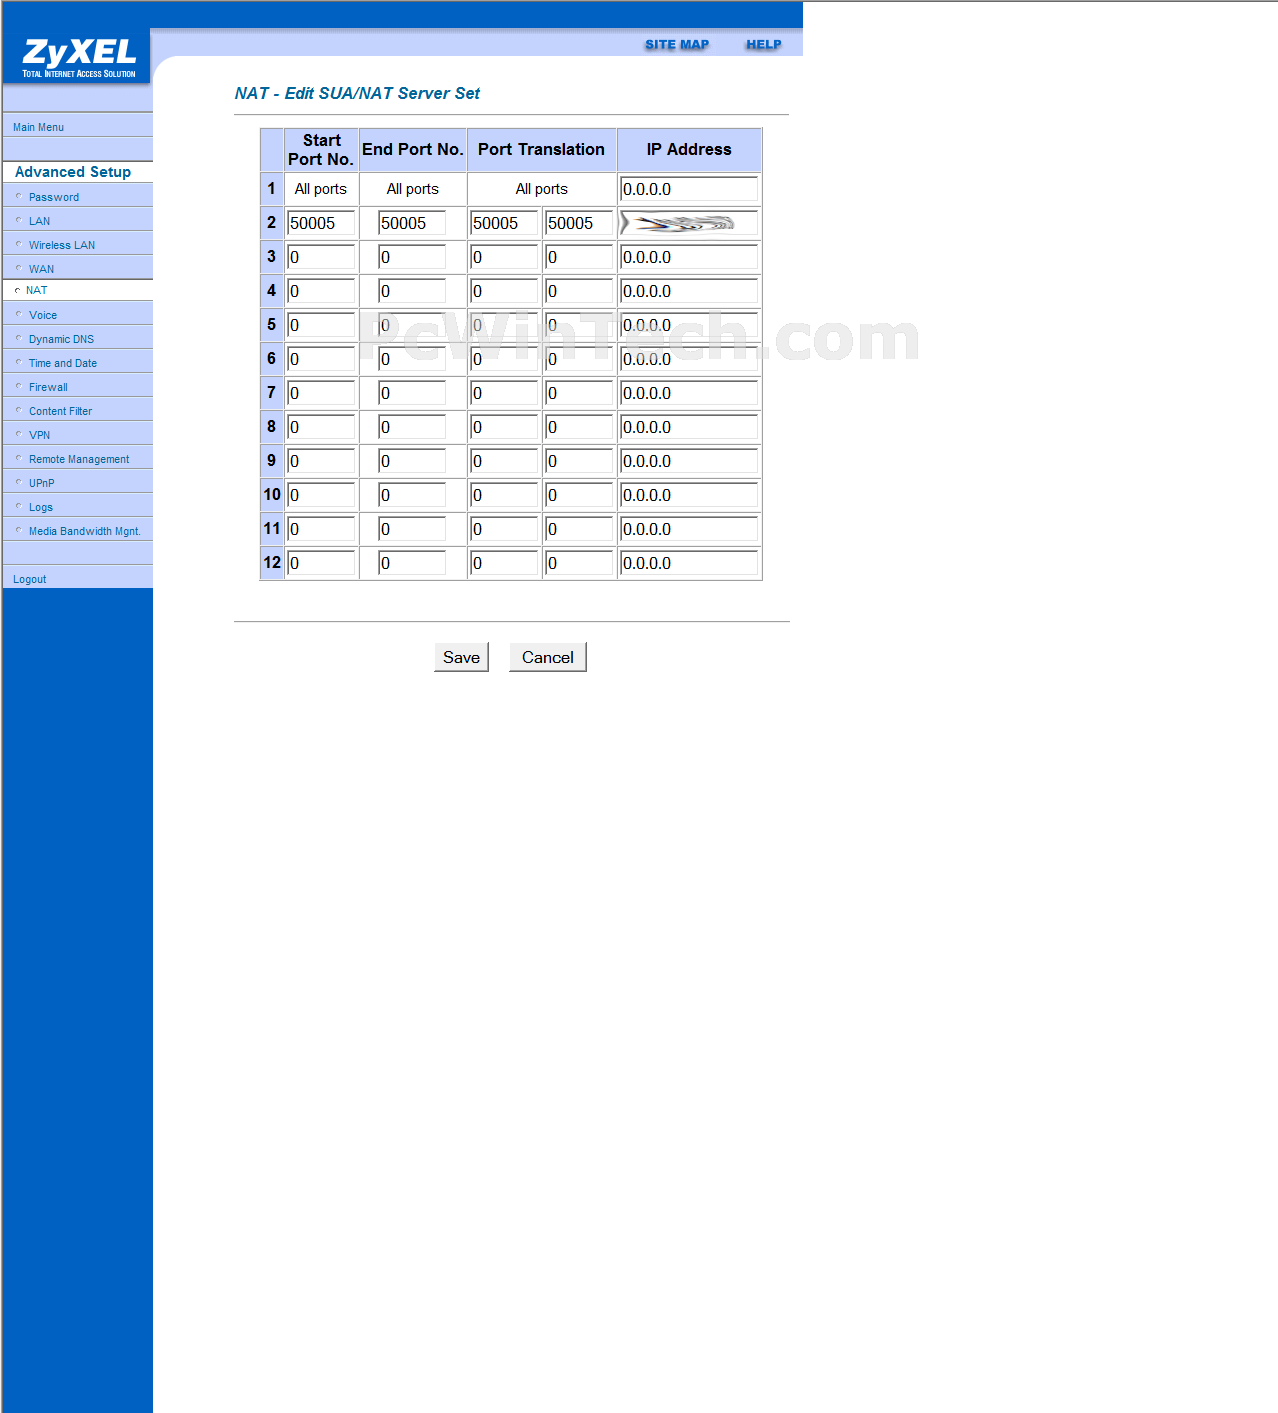The height and width of the screenshot is (1413, 1278).
Task: Click row 3 End Port field
Action: pos(412,257)
